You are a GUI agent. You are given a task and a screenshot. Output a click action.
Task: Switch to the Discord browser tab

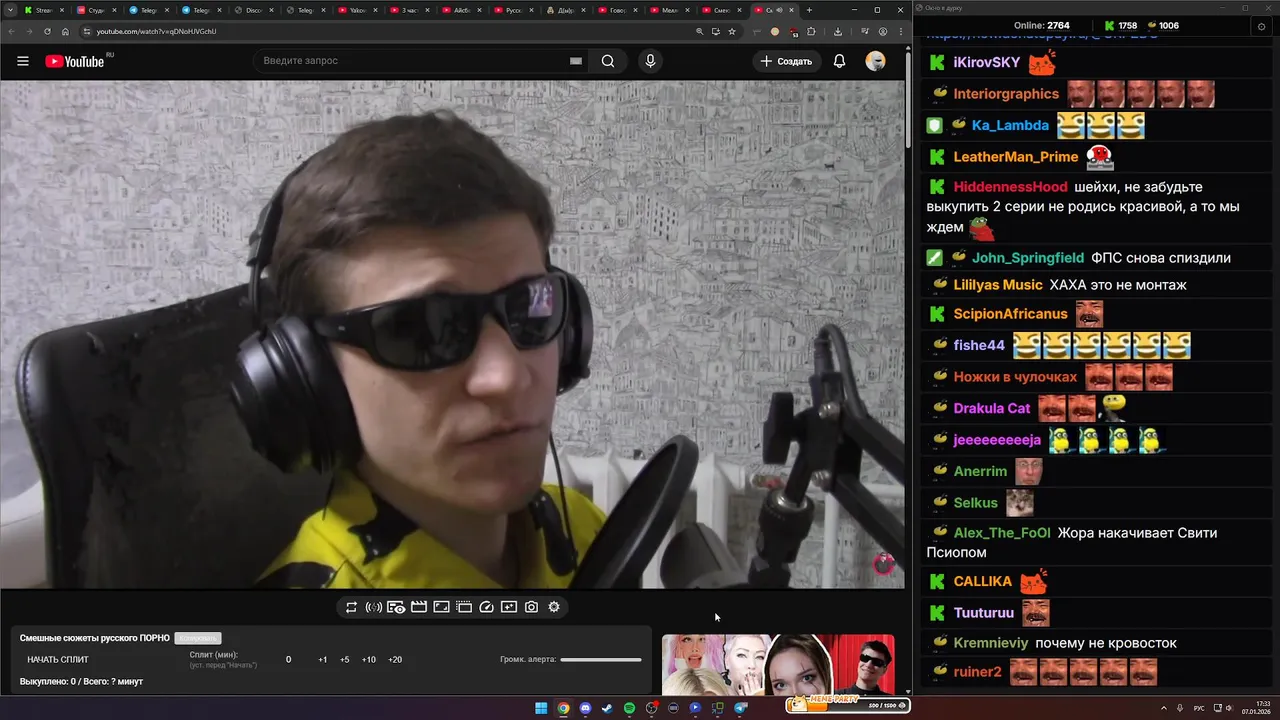point(252,10)
